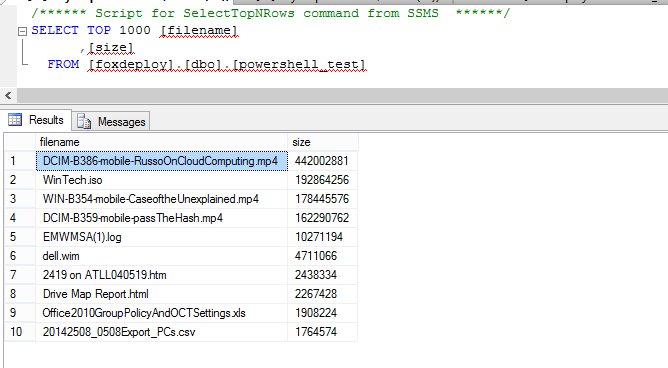The width and height of the screenshot is (668, 368).
Task: Select cell DCIM-B386-mobile-RussoOnCloudComputing.mp4
Action: pos(161,161)
